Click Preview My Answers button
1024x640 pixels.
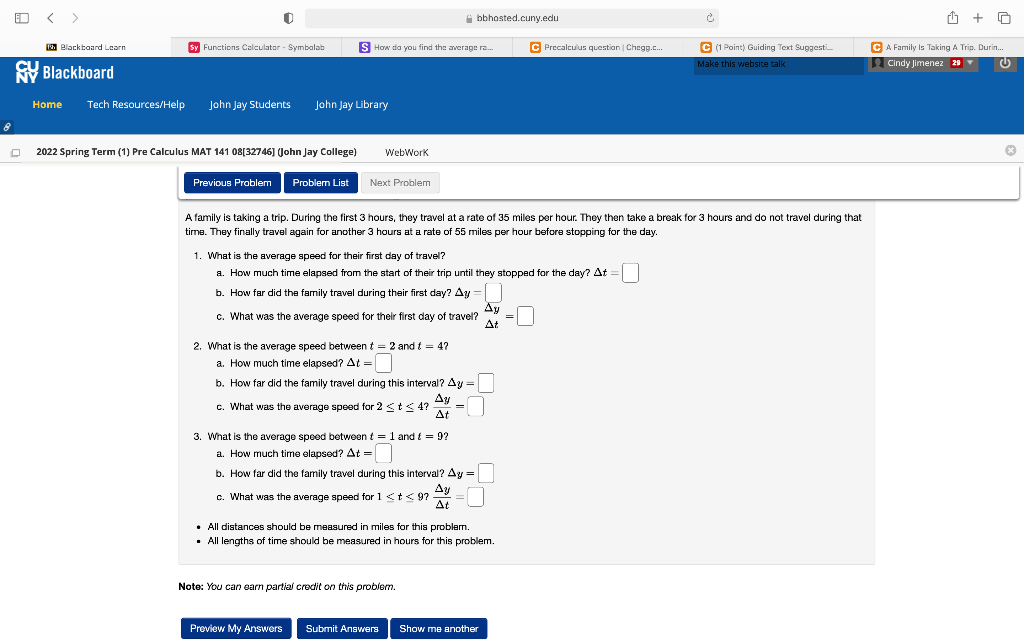click(236, 628)
